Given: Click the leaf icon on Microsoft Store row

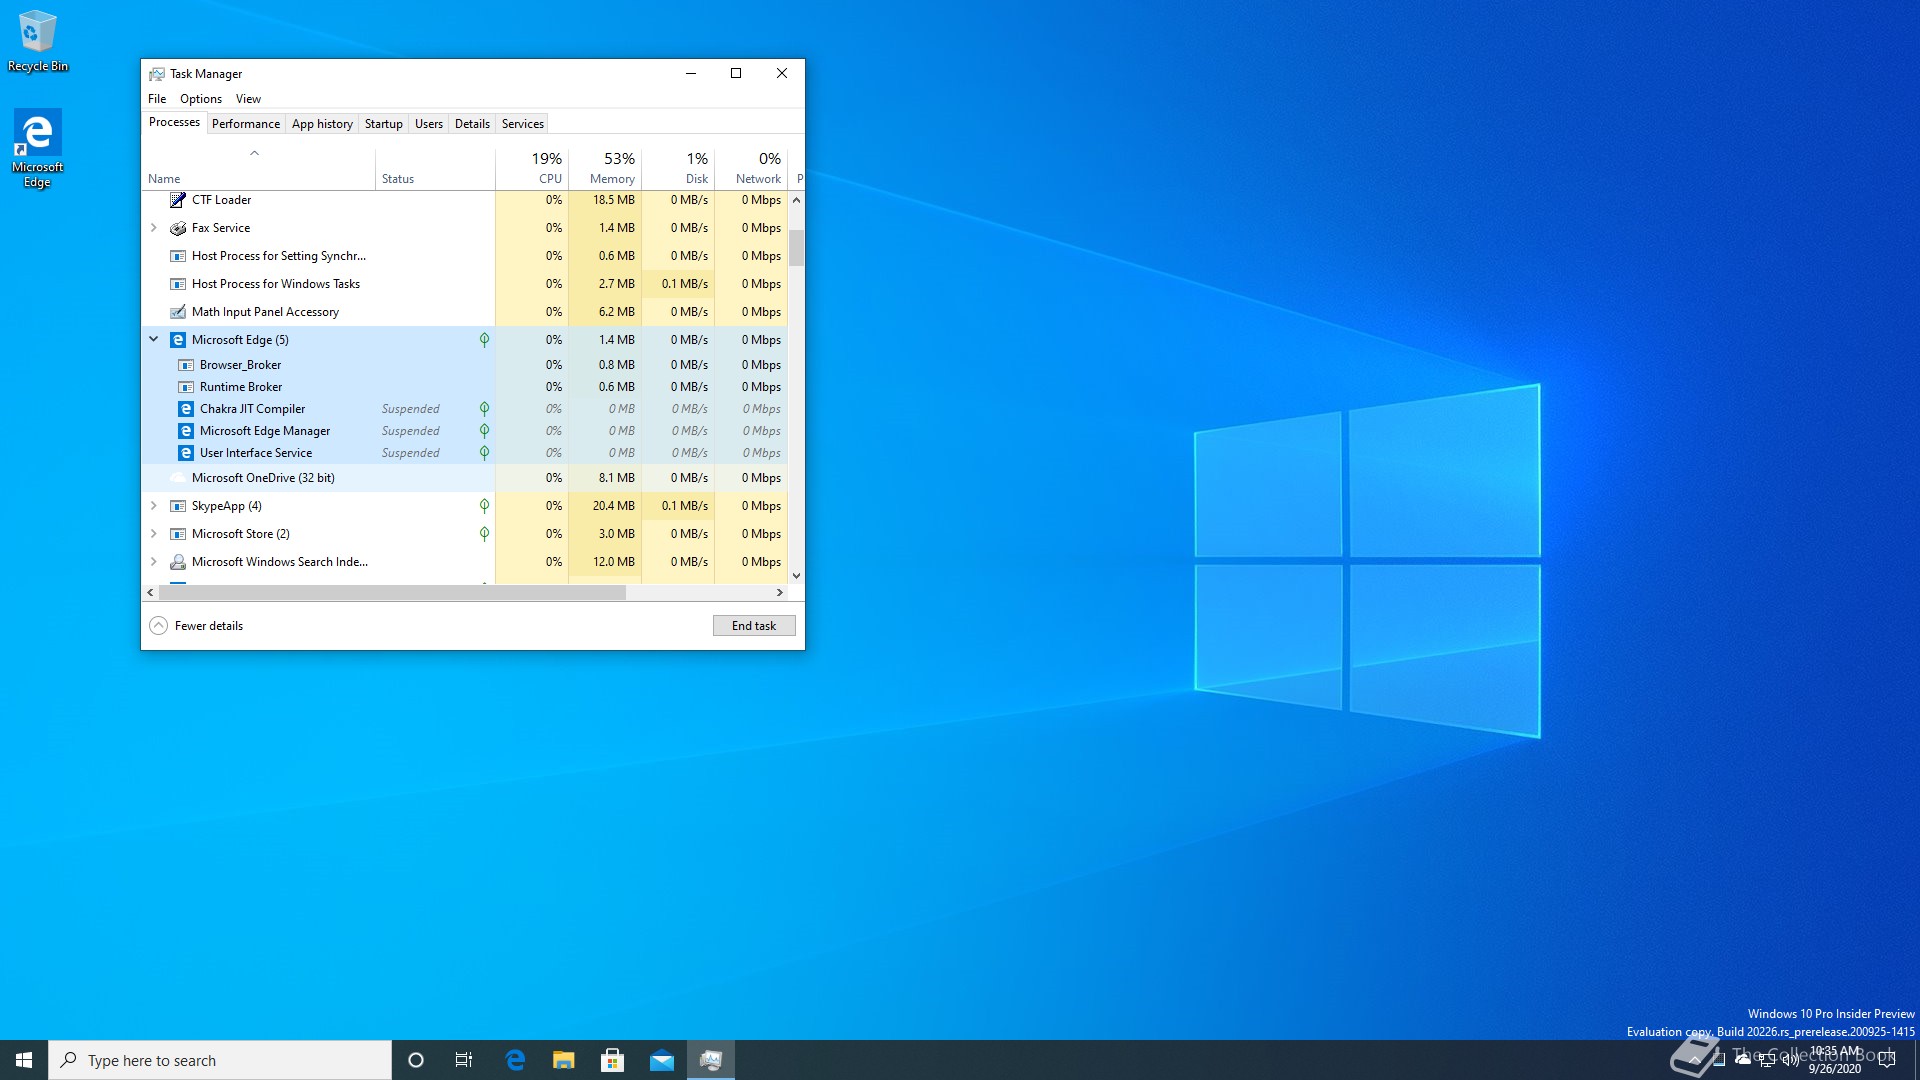Looking at the screenshot, I should coord(484,534).
